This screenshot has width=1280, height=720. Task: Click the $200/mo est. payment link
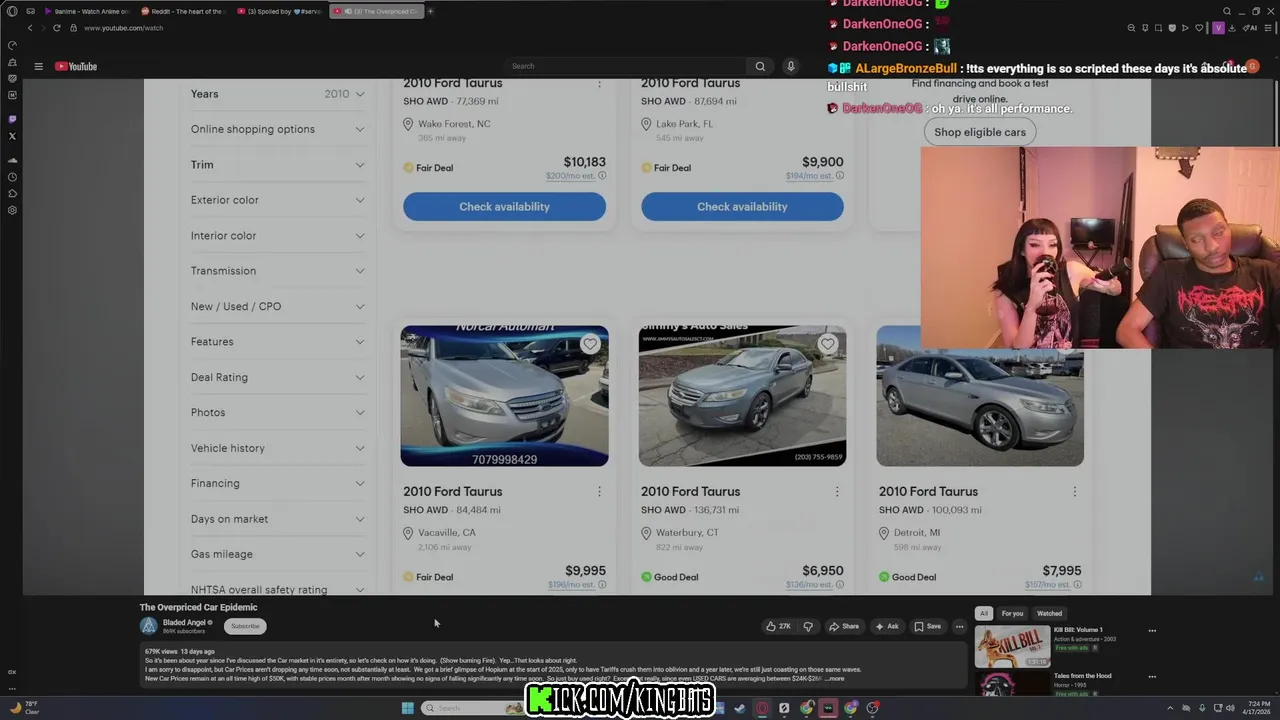click(x=570, y=176)
